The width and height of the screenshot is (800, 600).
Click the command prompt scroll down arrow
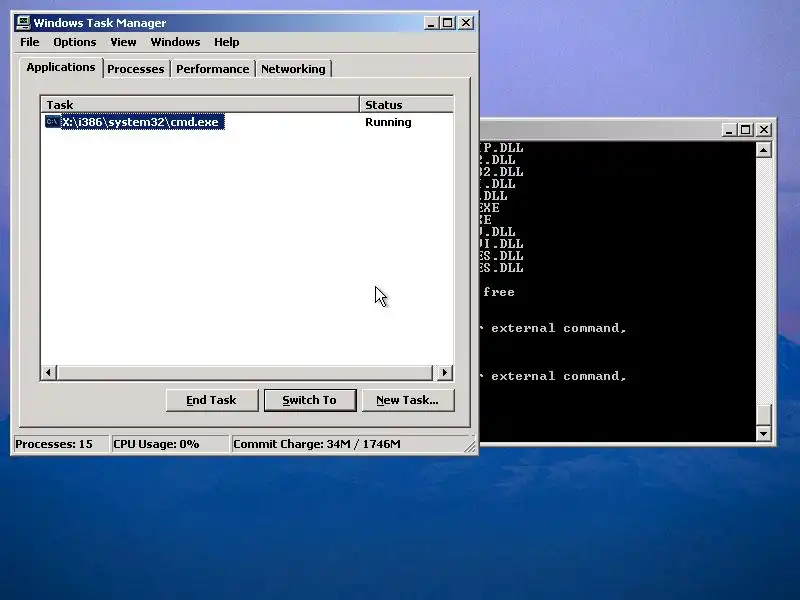763,434
